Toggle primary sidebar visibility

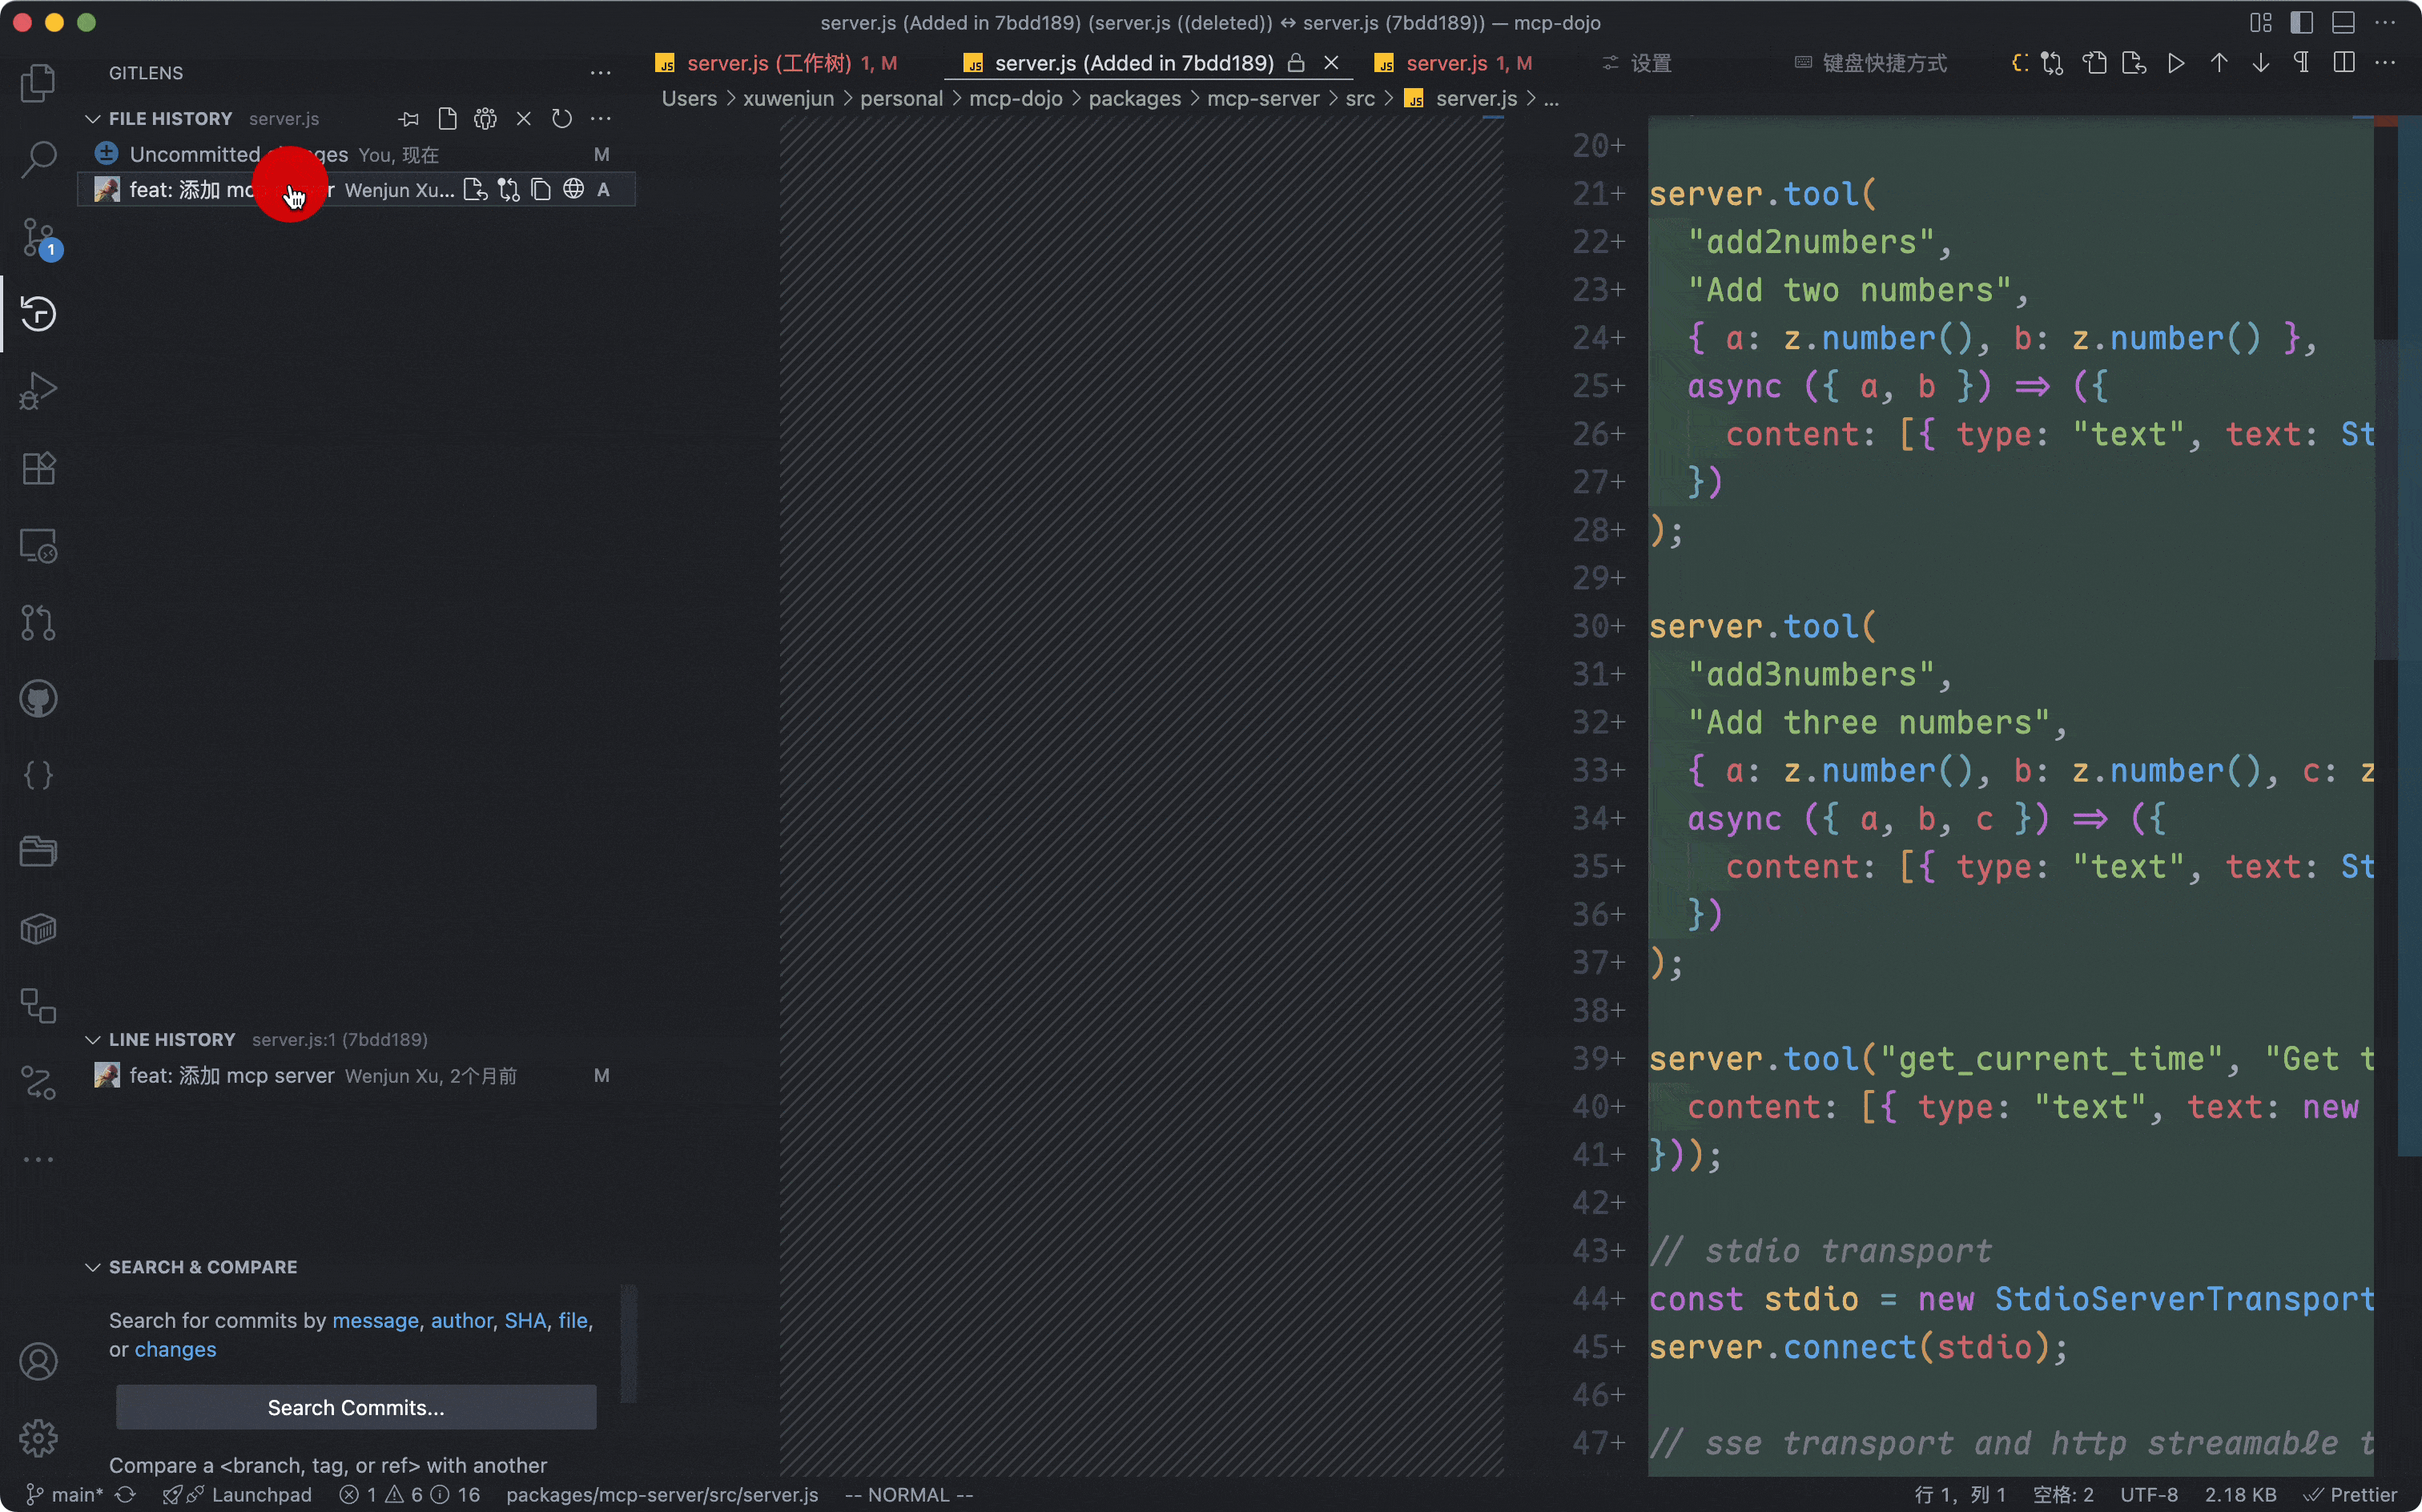click(x=2301, y=22)
